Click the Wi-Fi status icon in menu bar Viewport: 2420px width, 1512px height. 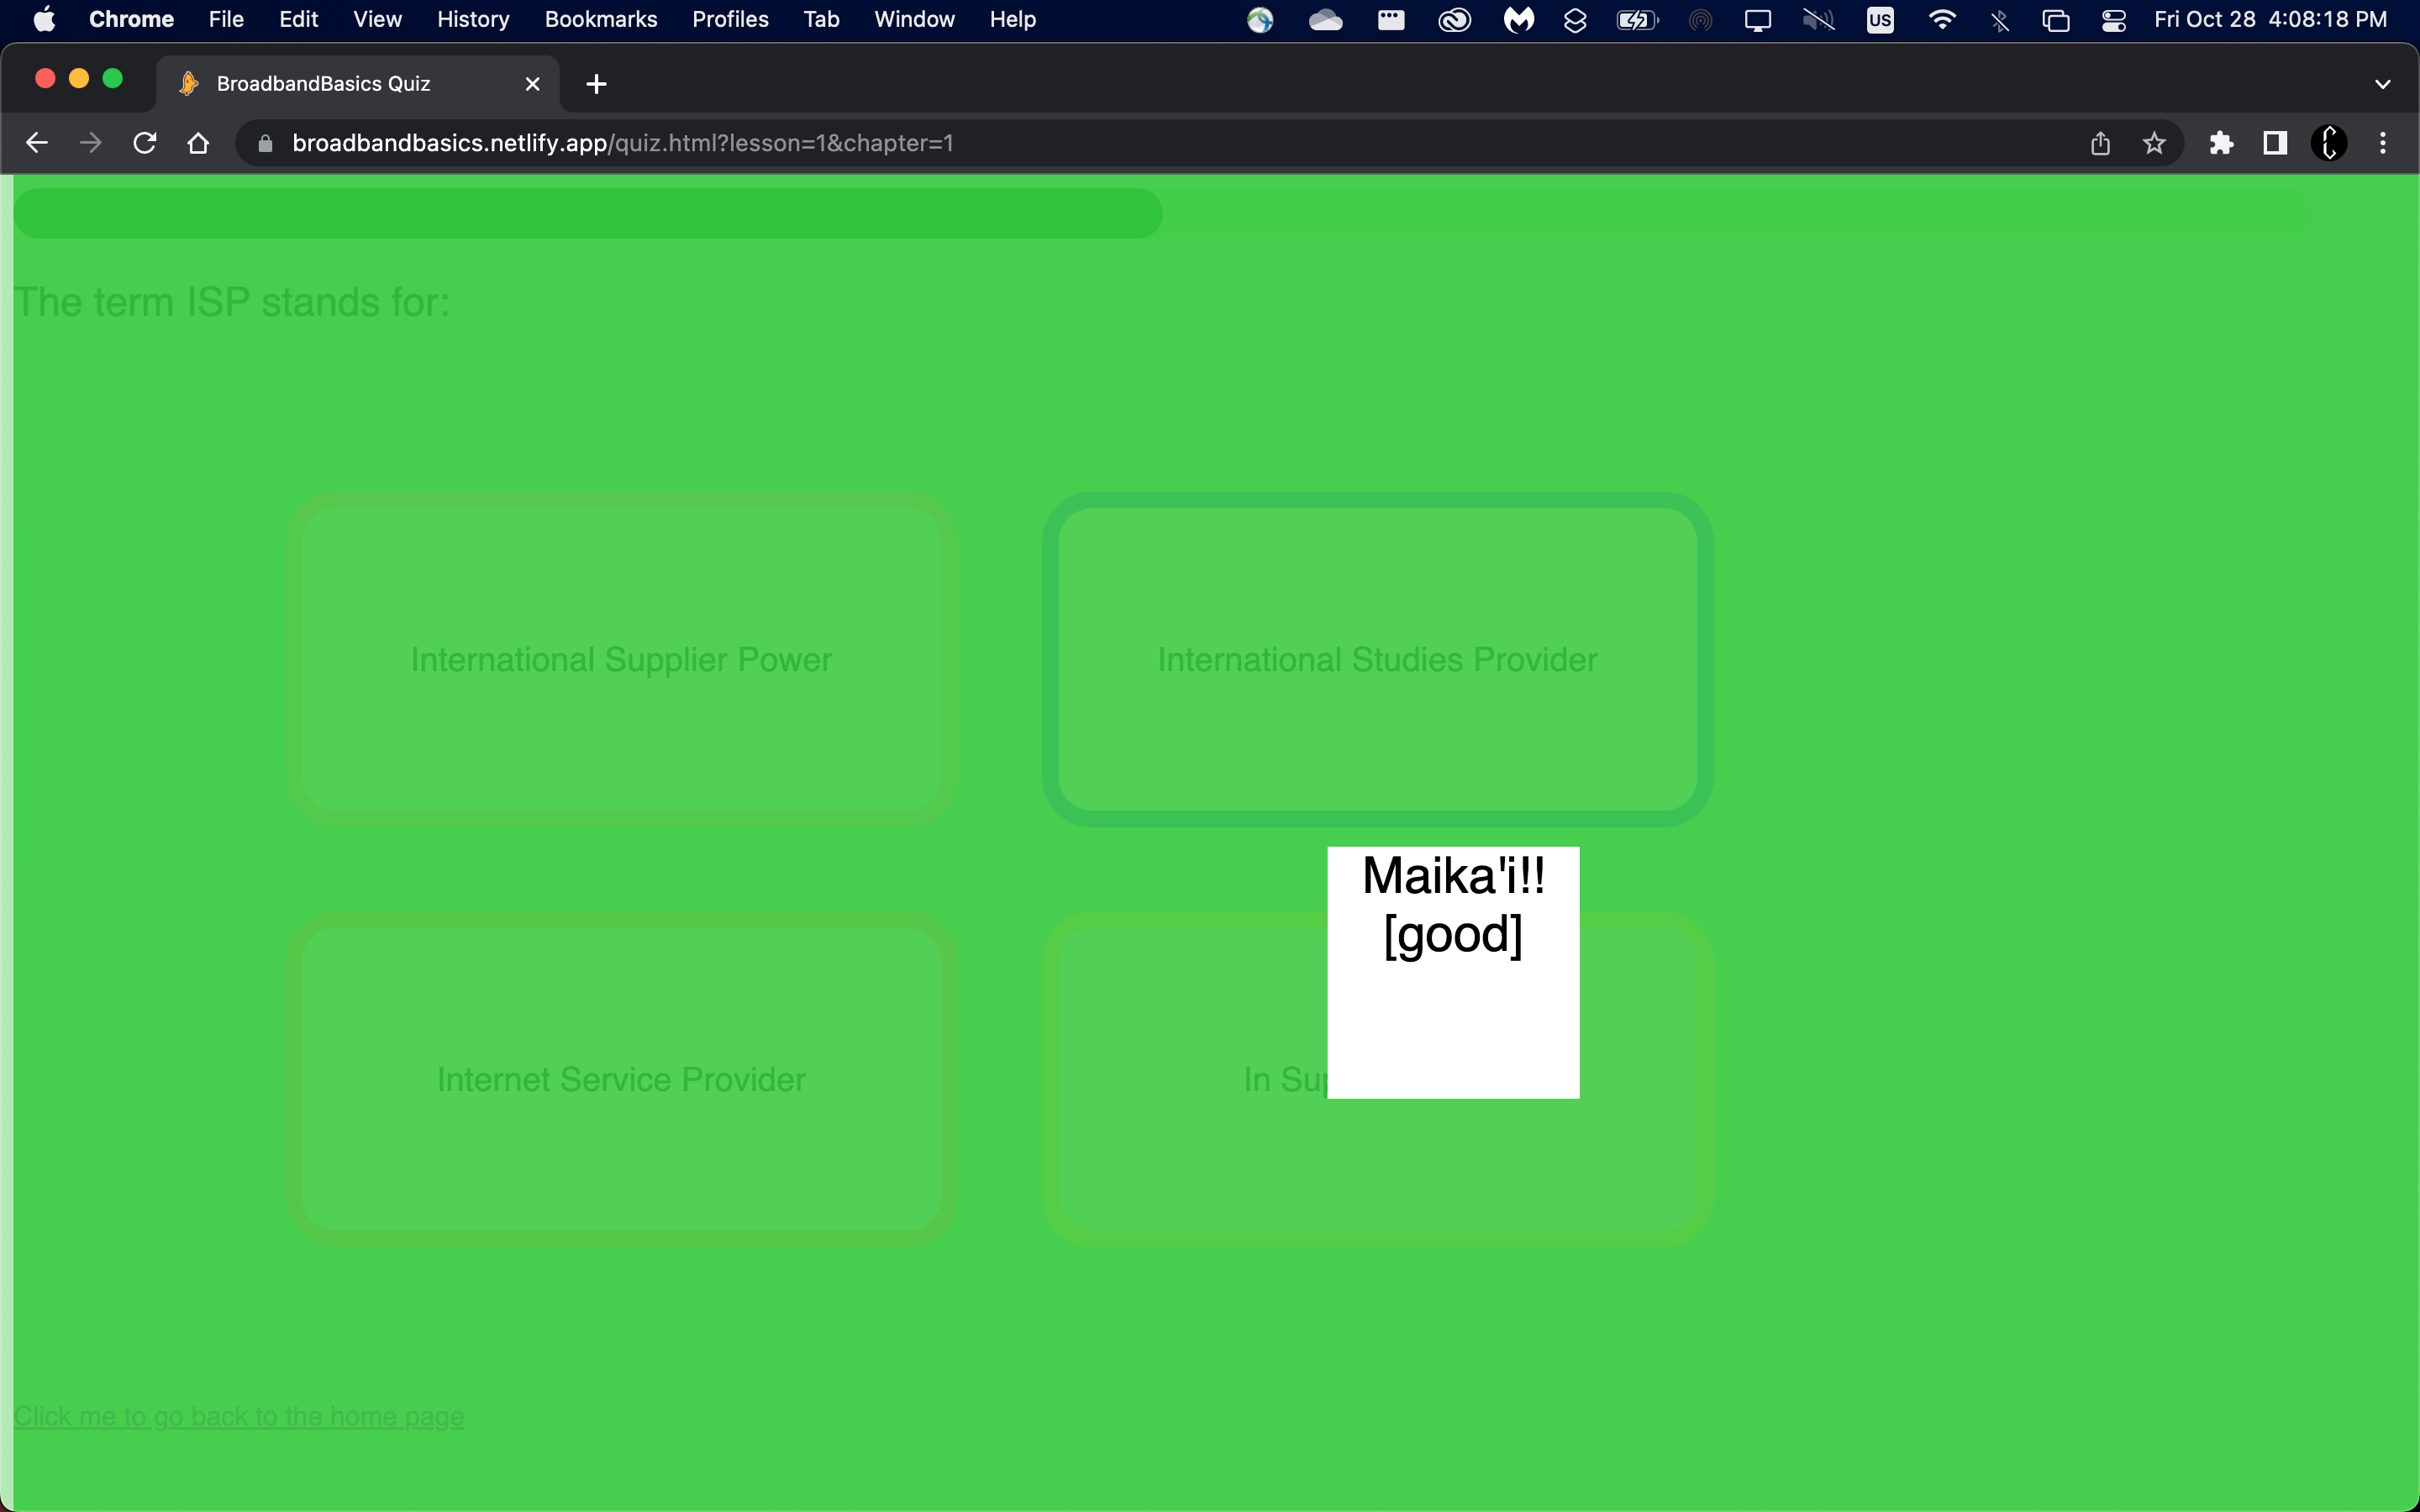point(1941,20)
